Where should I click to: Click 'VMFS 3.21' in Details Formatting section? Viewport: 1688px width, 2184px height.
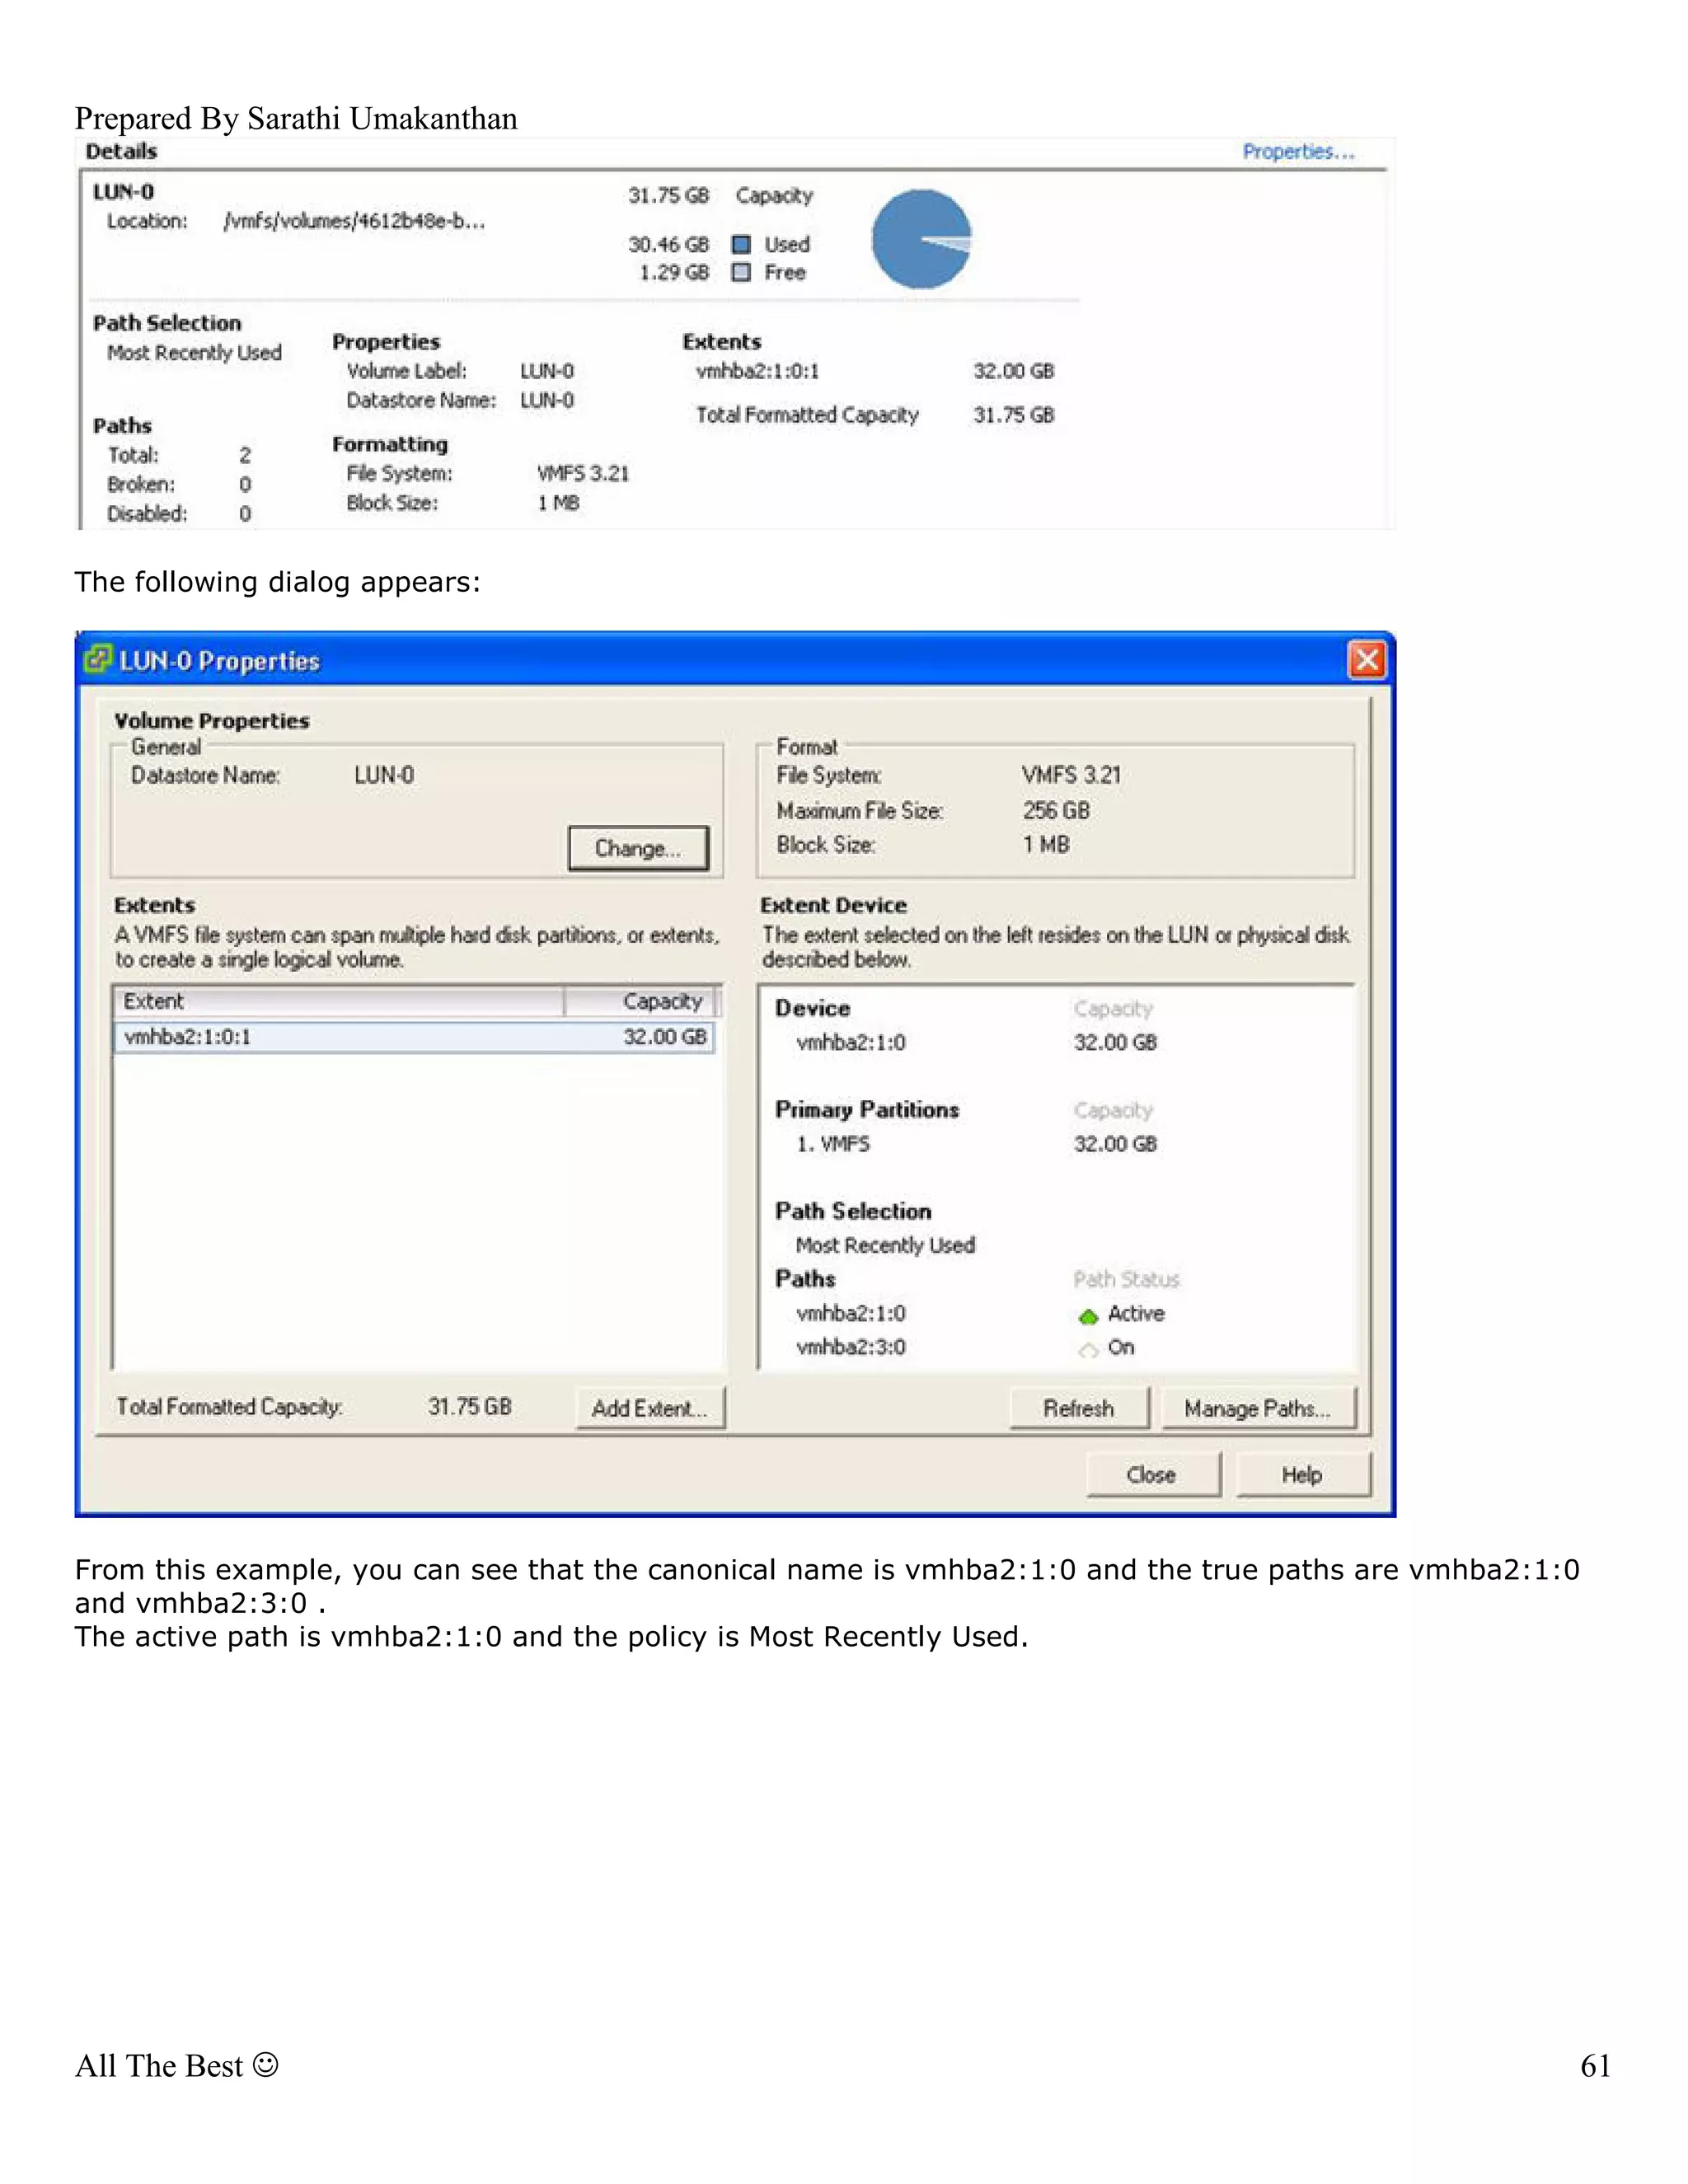coord(583,473)
